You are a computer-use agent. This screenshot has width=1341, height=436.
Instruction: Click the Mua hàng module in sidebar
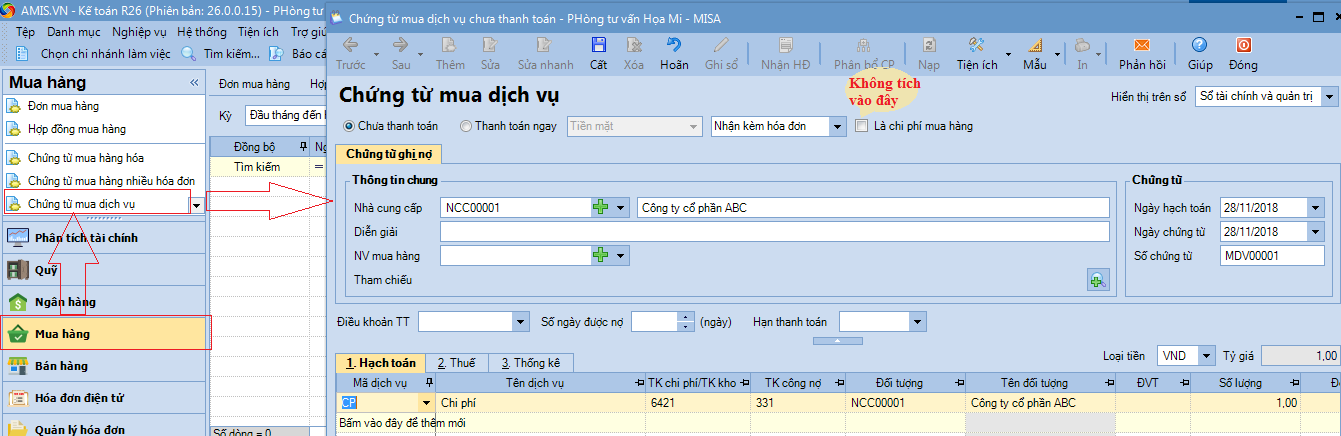pos(105,333)
